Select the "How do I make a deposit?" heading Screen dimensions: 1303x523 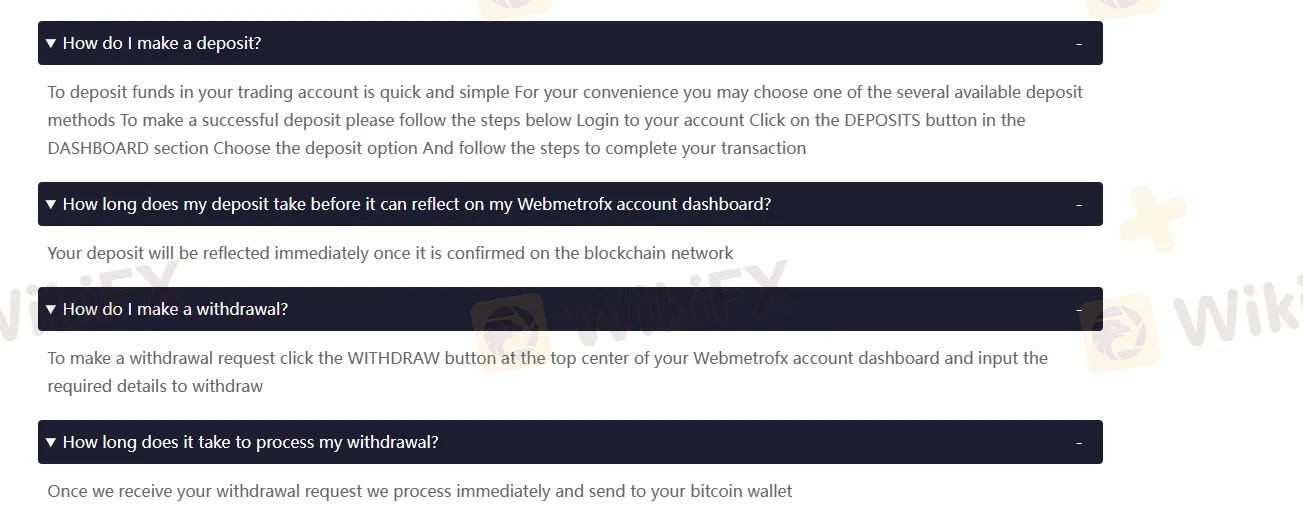[162, 44]
